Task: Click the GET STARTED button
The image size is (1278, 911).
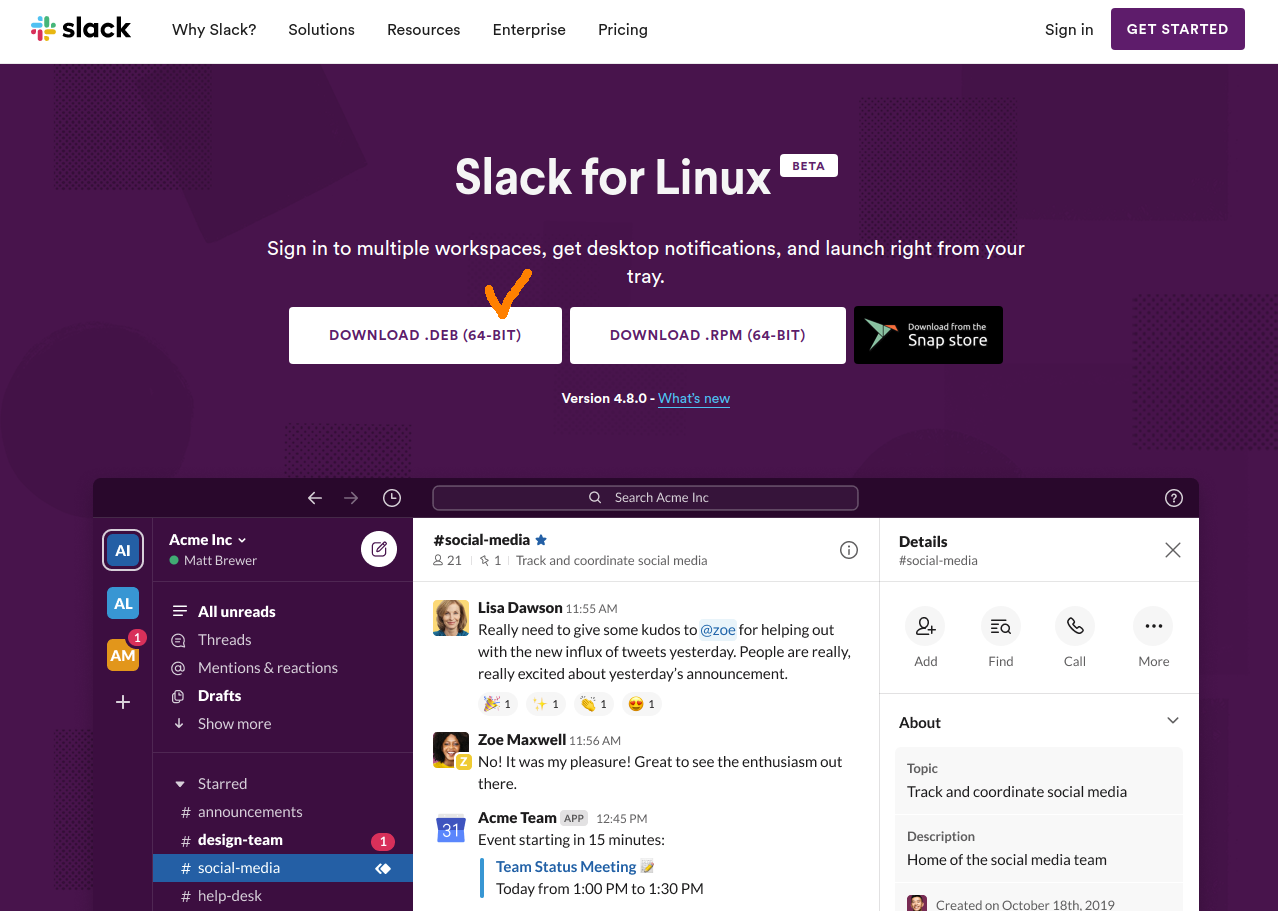Action: (1177, 29)
